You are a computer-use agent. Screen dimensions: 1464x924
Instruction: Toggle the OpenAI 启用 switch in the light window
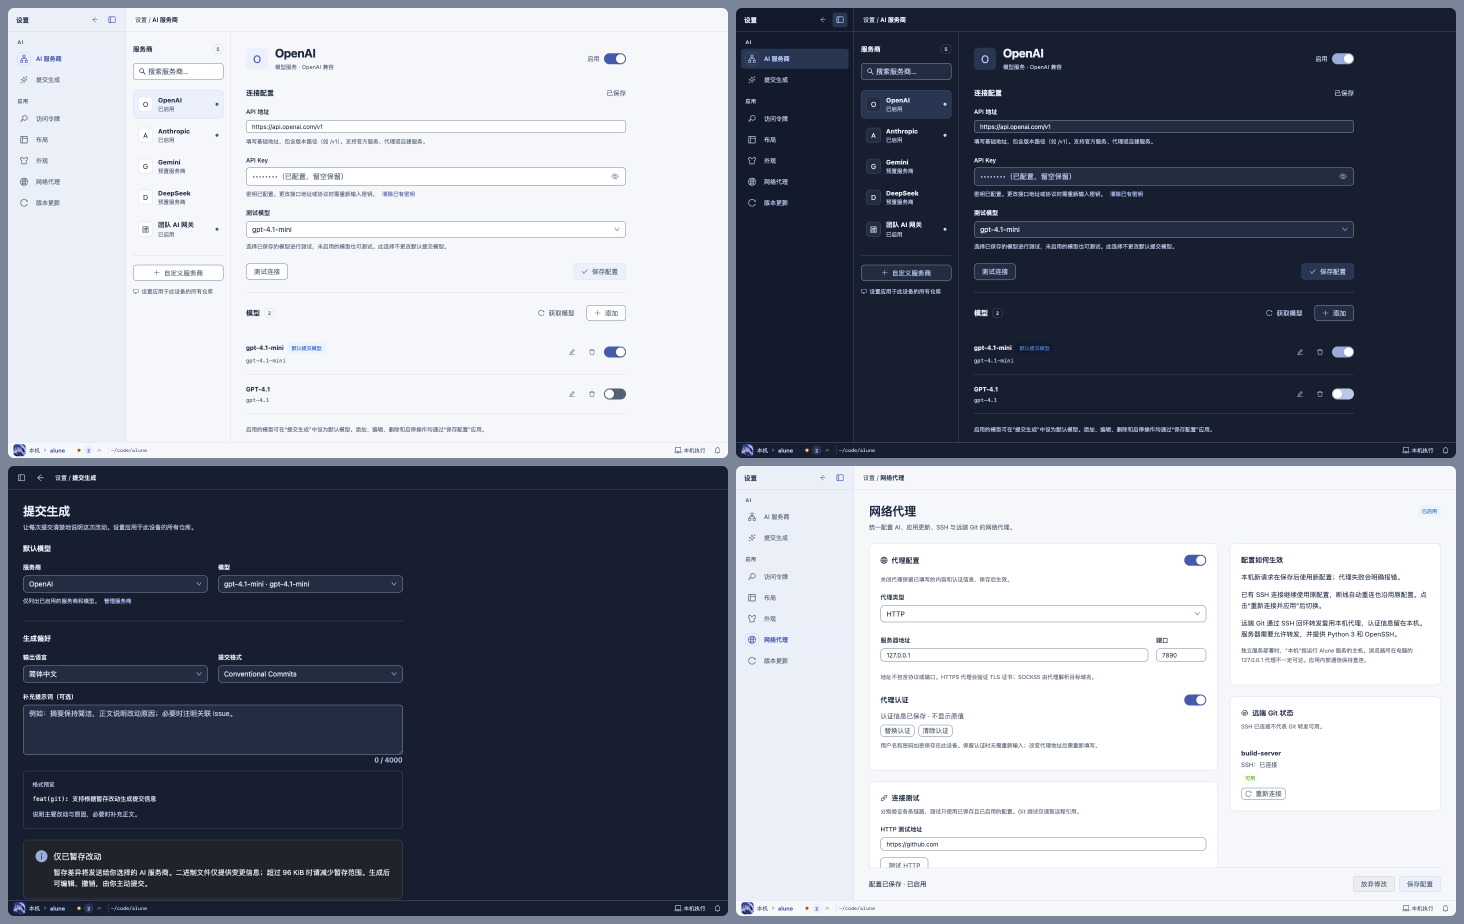pos(615,58)
